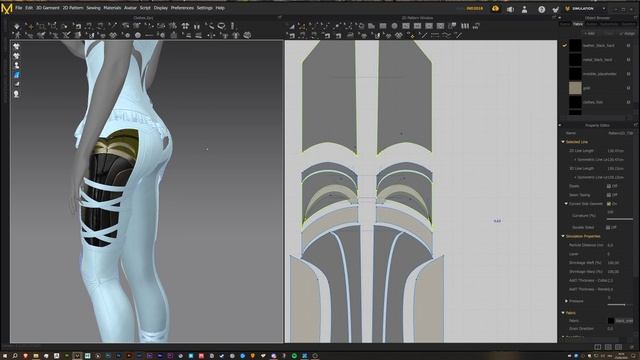The height and width of the screenshot is (360, 640).
Task: Expand the Pressure property
Action: click(x=566, y=301)
